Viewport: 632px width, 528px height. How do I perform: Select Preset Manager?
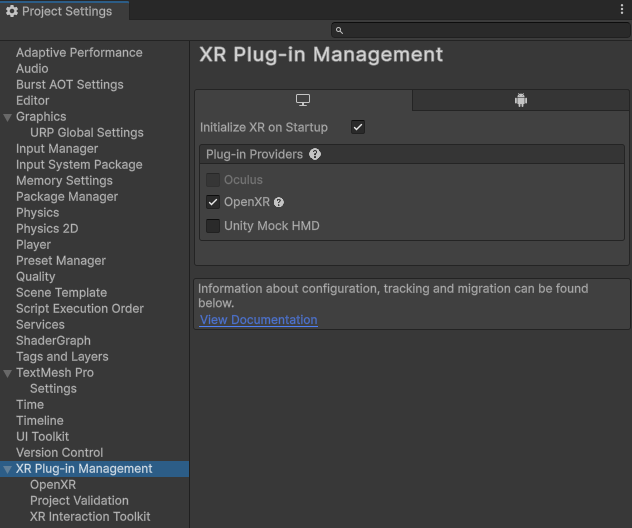(61, 260)
